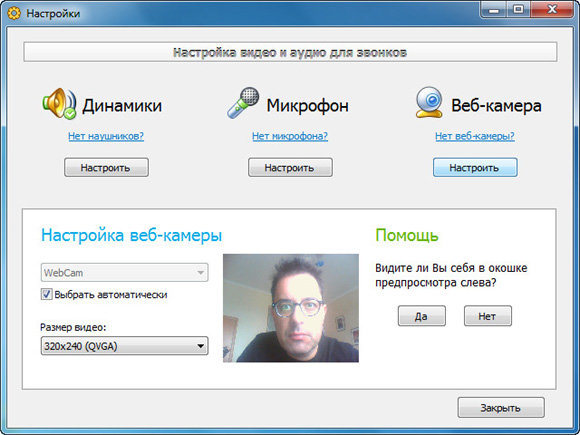Click the Закрыть button
The width and height of the screenshot is (580, 435).
[501, 408]
